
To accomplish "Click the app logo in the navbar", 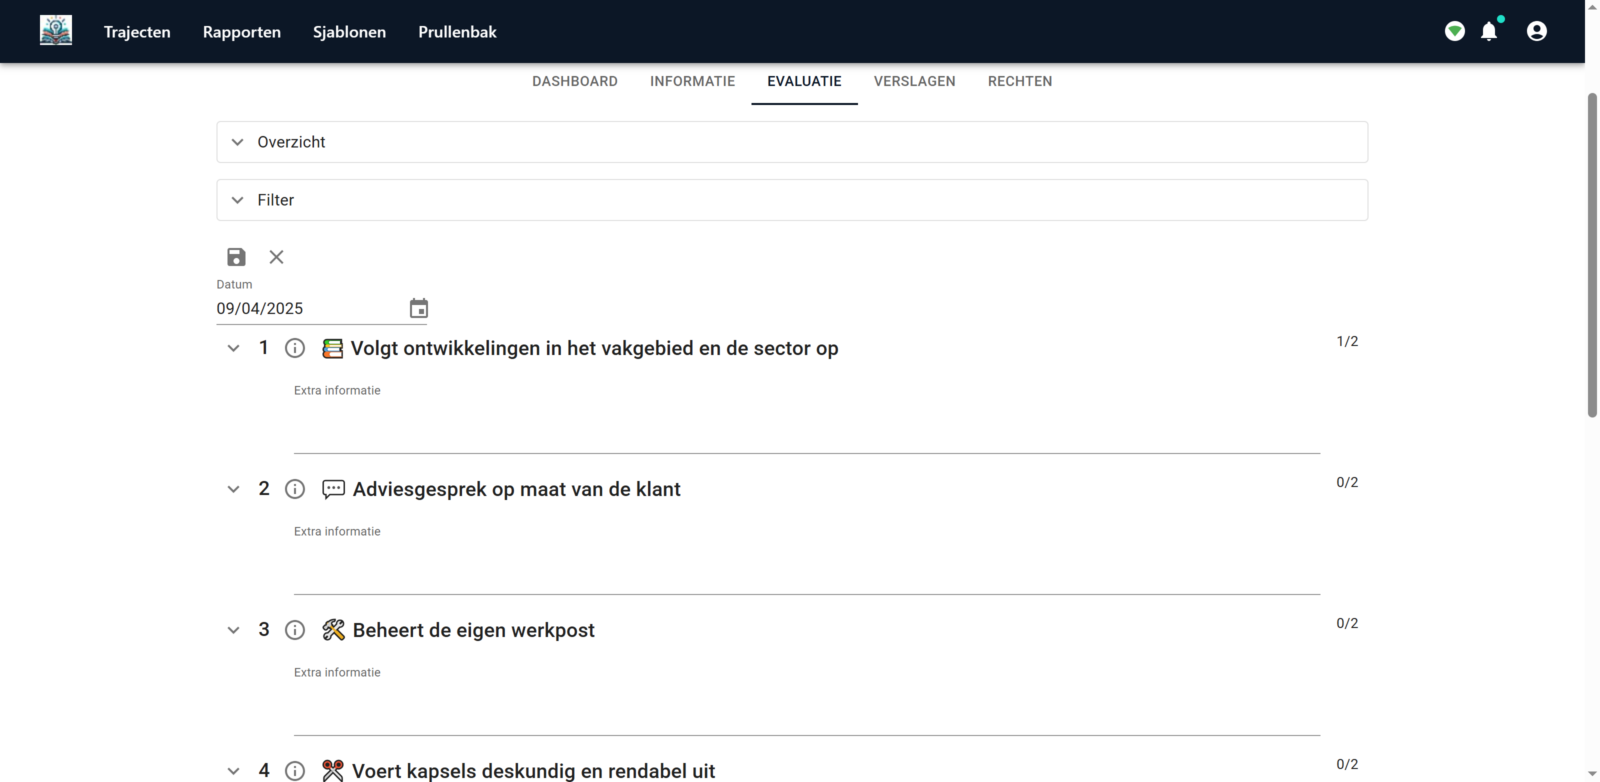I will pos(56,31).
